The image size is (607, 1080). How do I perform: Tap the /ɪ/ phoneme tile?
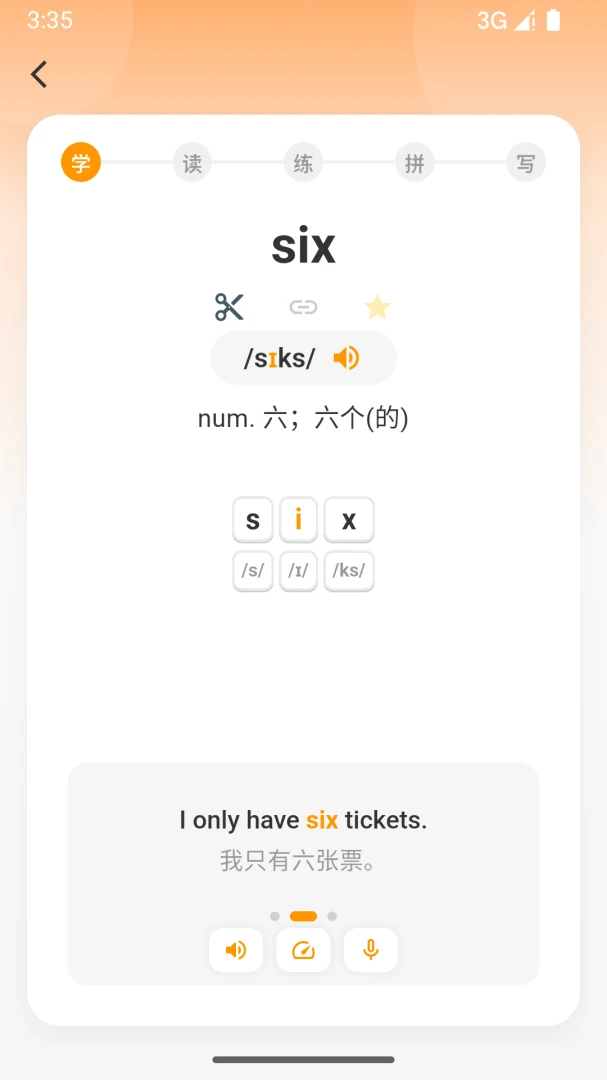pos(298,571)
